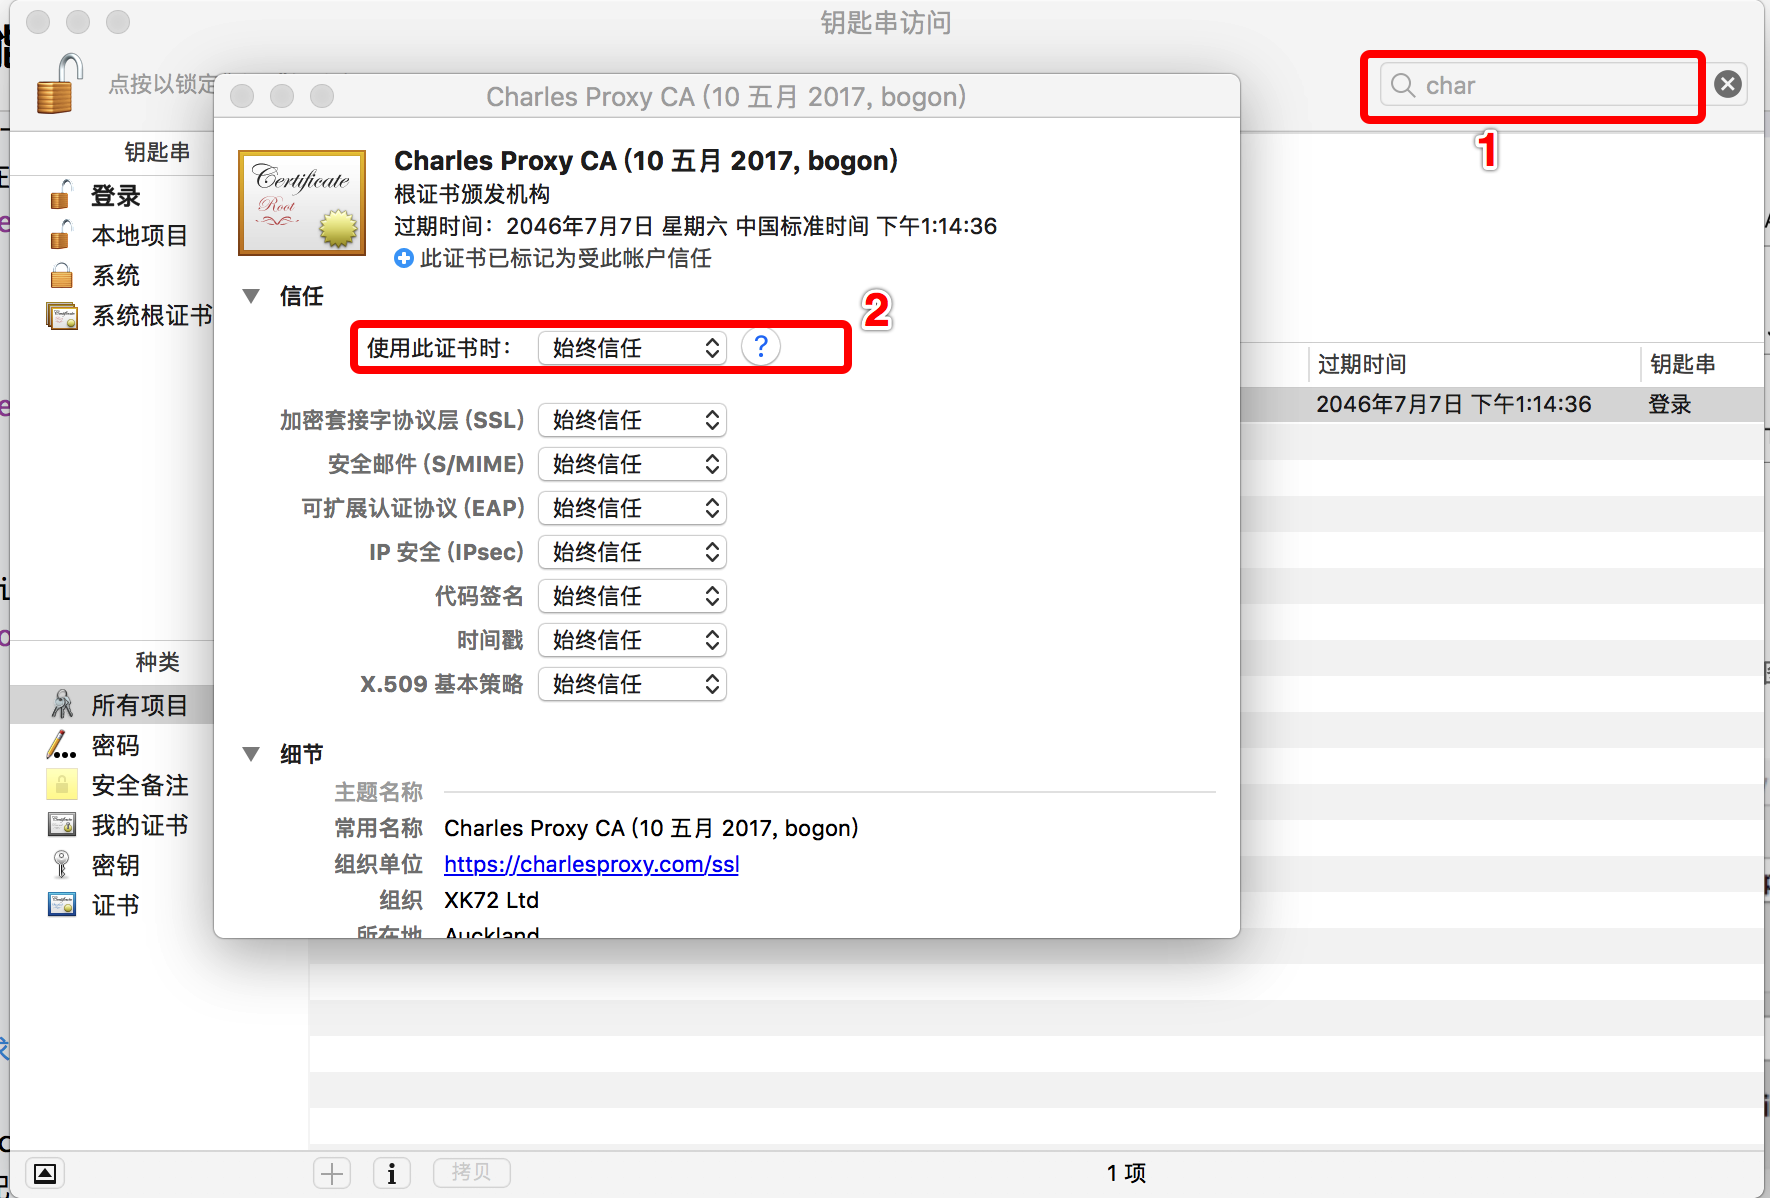This screenshot has height=1198, width=1770.
Task: Open the 使用此证书时 trust dropdown
Action: (632, 348)
